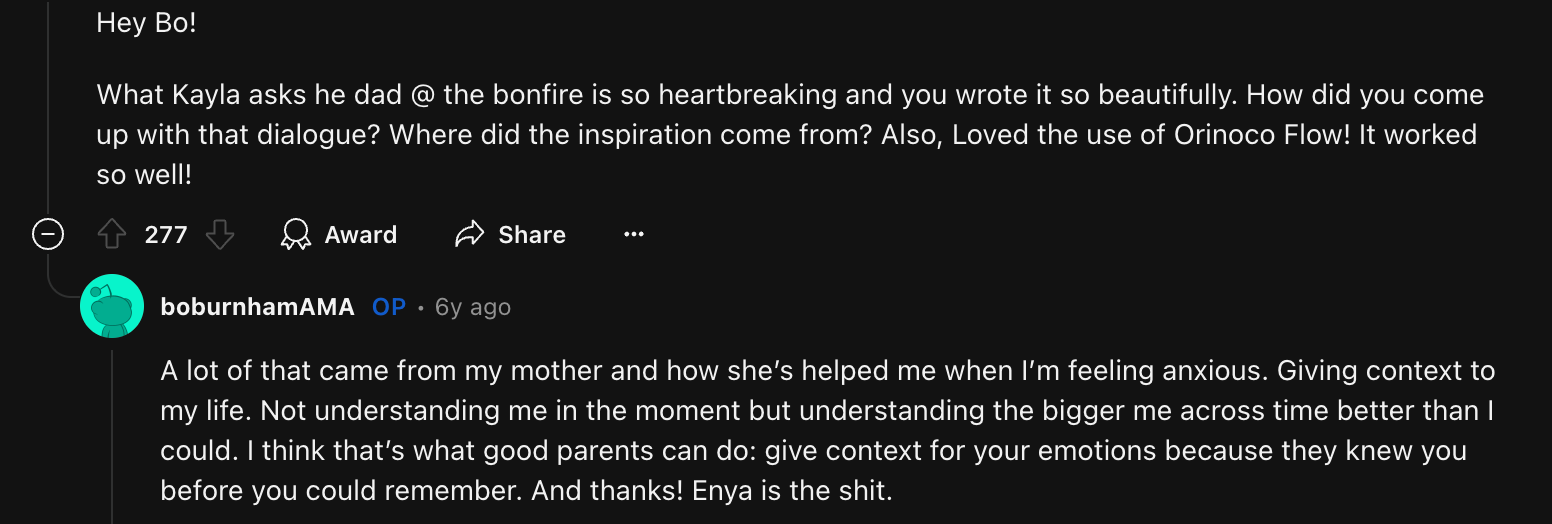Click the thread line beside the parent comment

(48, 100)
